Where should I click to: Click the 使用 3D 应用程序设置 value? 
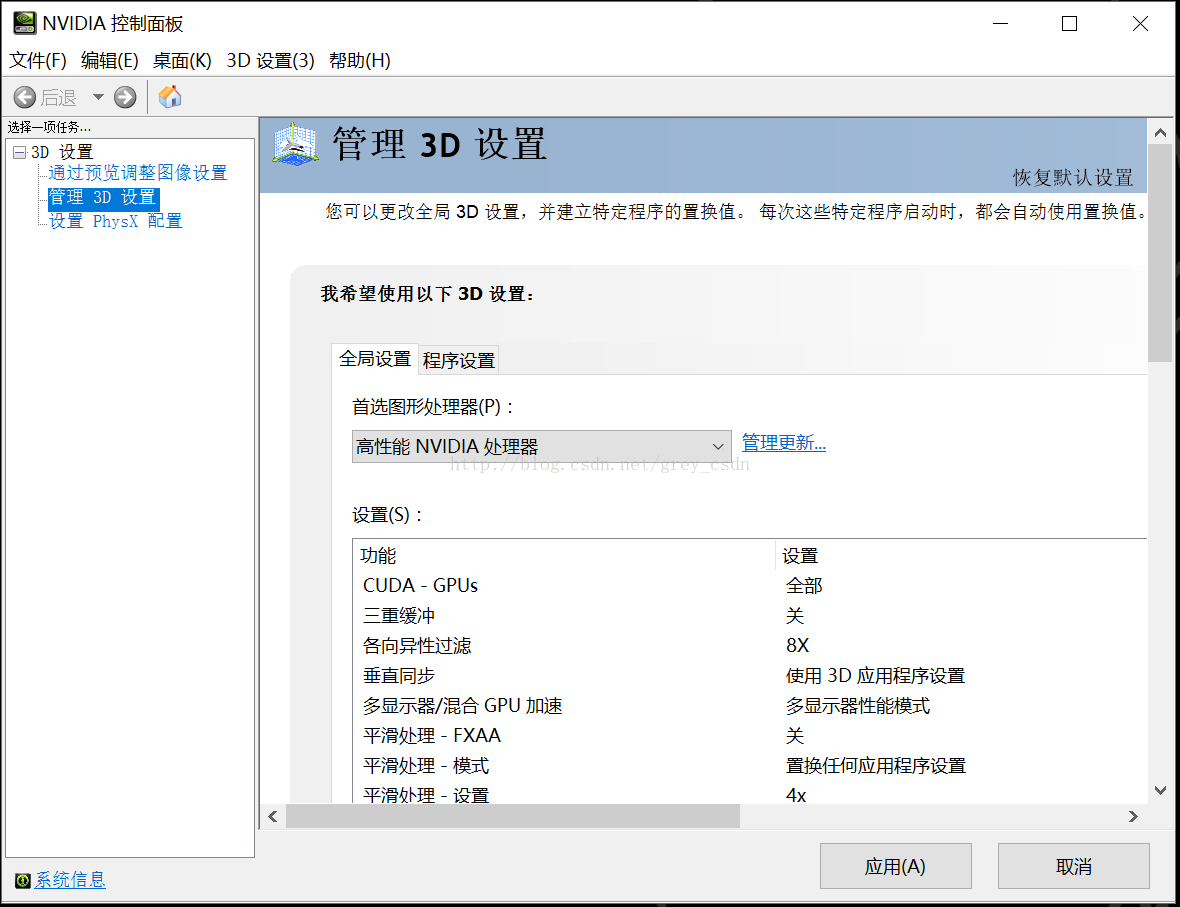[x=875, y=676]
